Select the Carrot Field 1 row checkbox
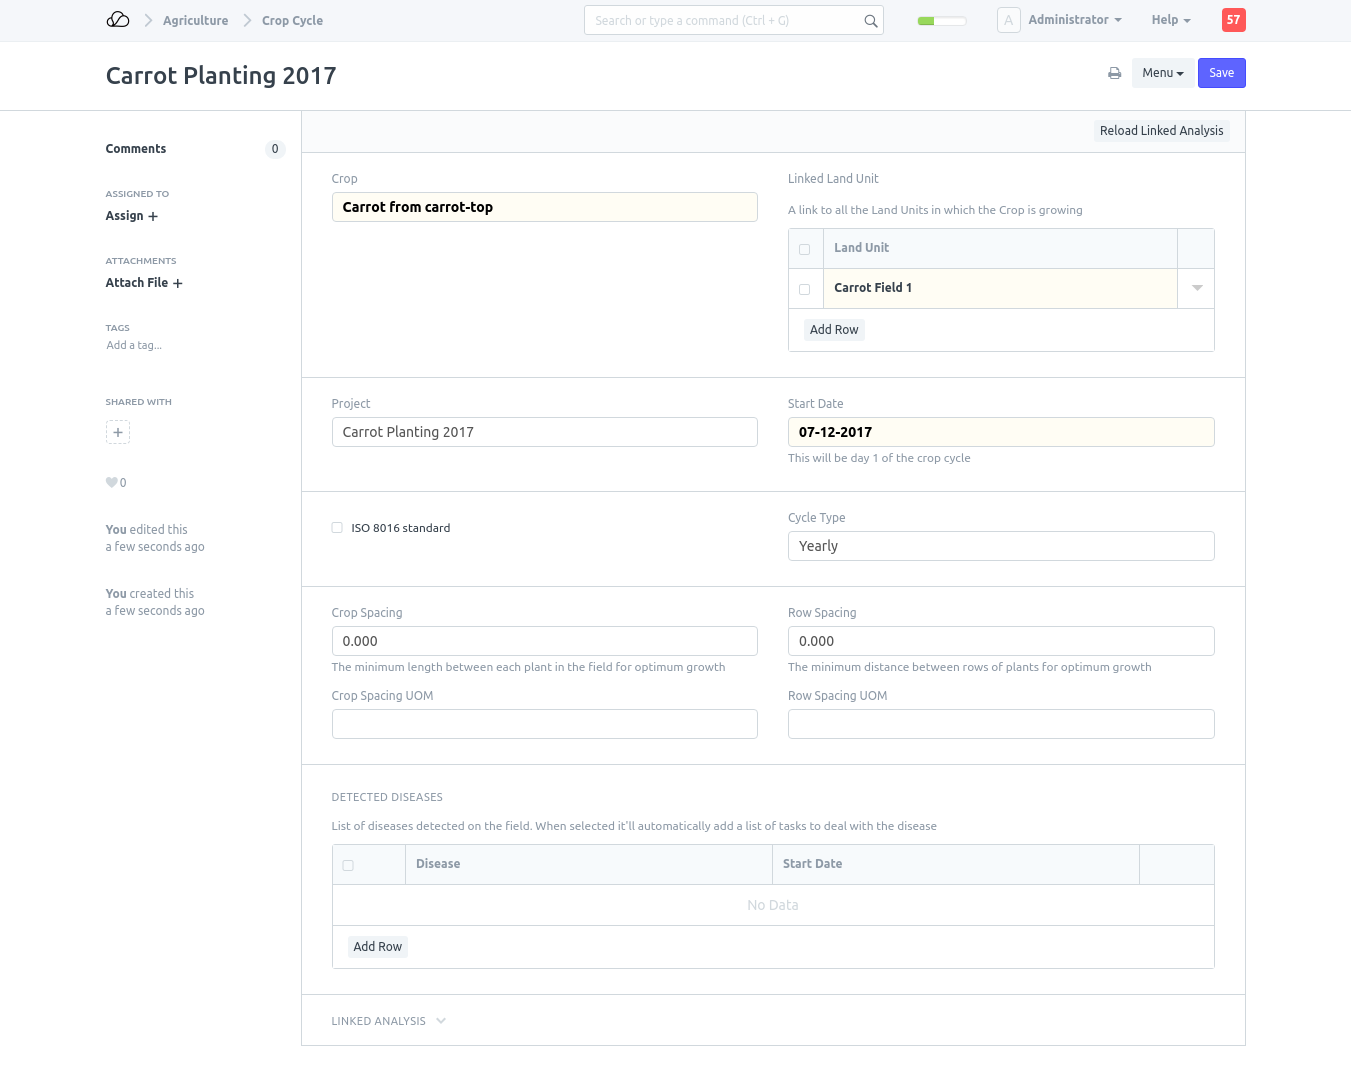Screen dimensions: 1351x1067 pyautogui.click(x=804, y=289)
